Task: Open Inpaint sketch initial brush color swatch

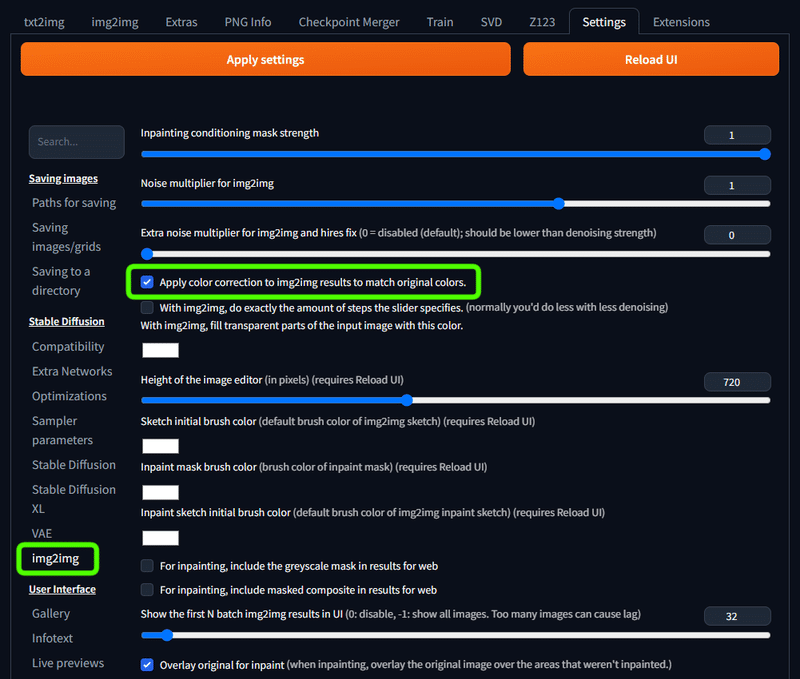Action: point(160,538)
